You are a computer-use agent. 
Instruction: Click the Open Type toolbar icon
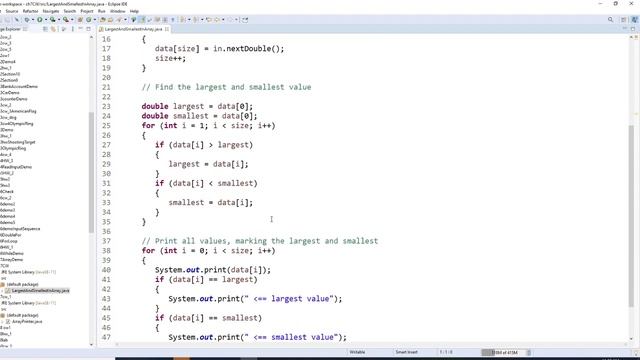[102, 20]
